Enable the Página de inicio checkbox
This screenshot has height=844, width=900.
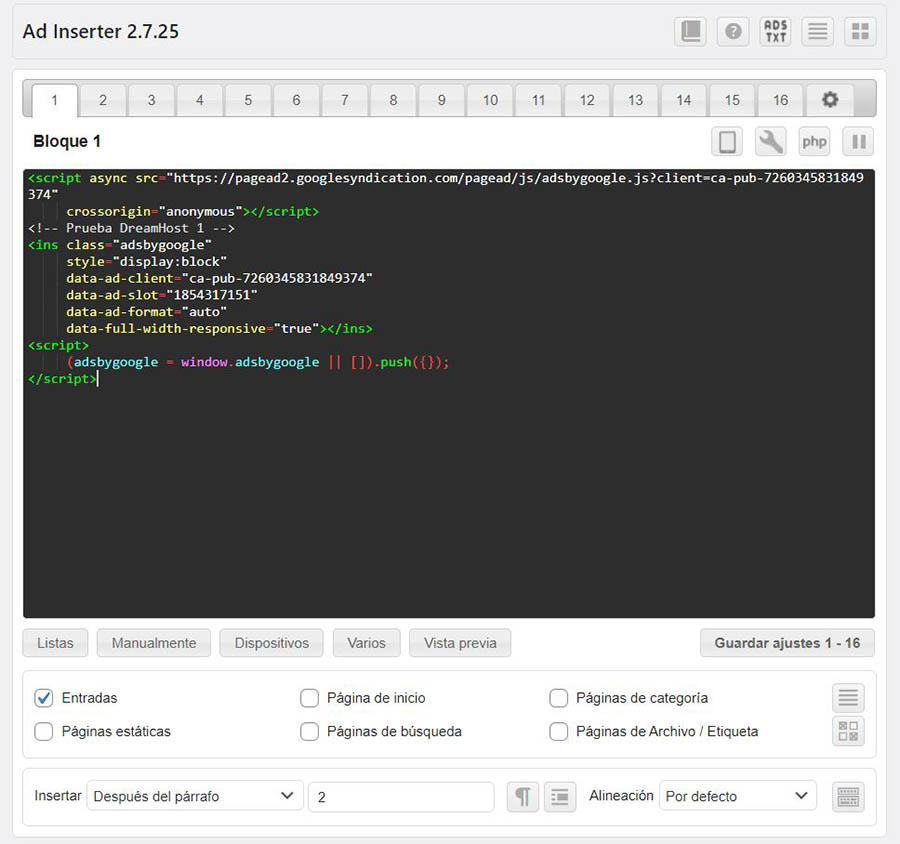point(310,698)
